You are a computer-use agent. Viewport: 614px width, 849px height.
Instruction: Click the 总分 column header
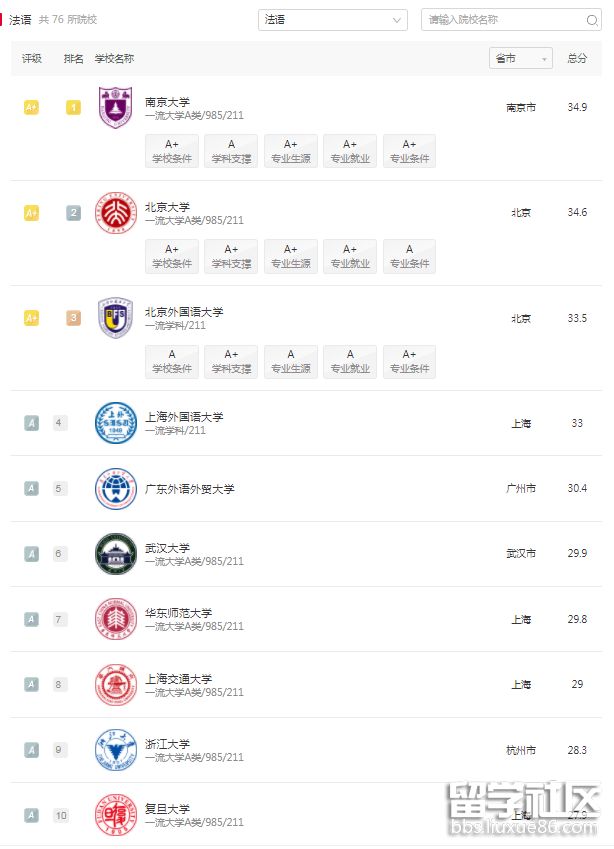[577, 58]
